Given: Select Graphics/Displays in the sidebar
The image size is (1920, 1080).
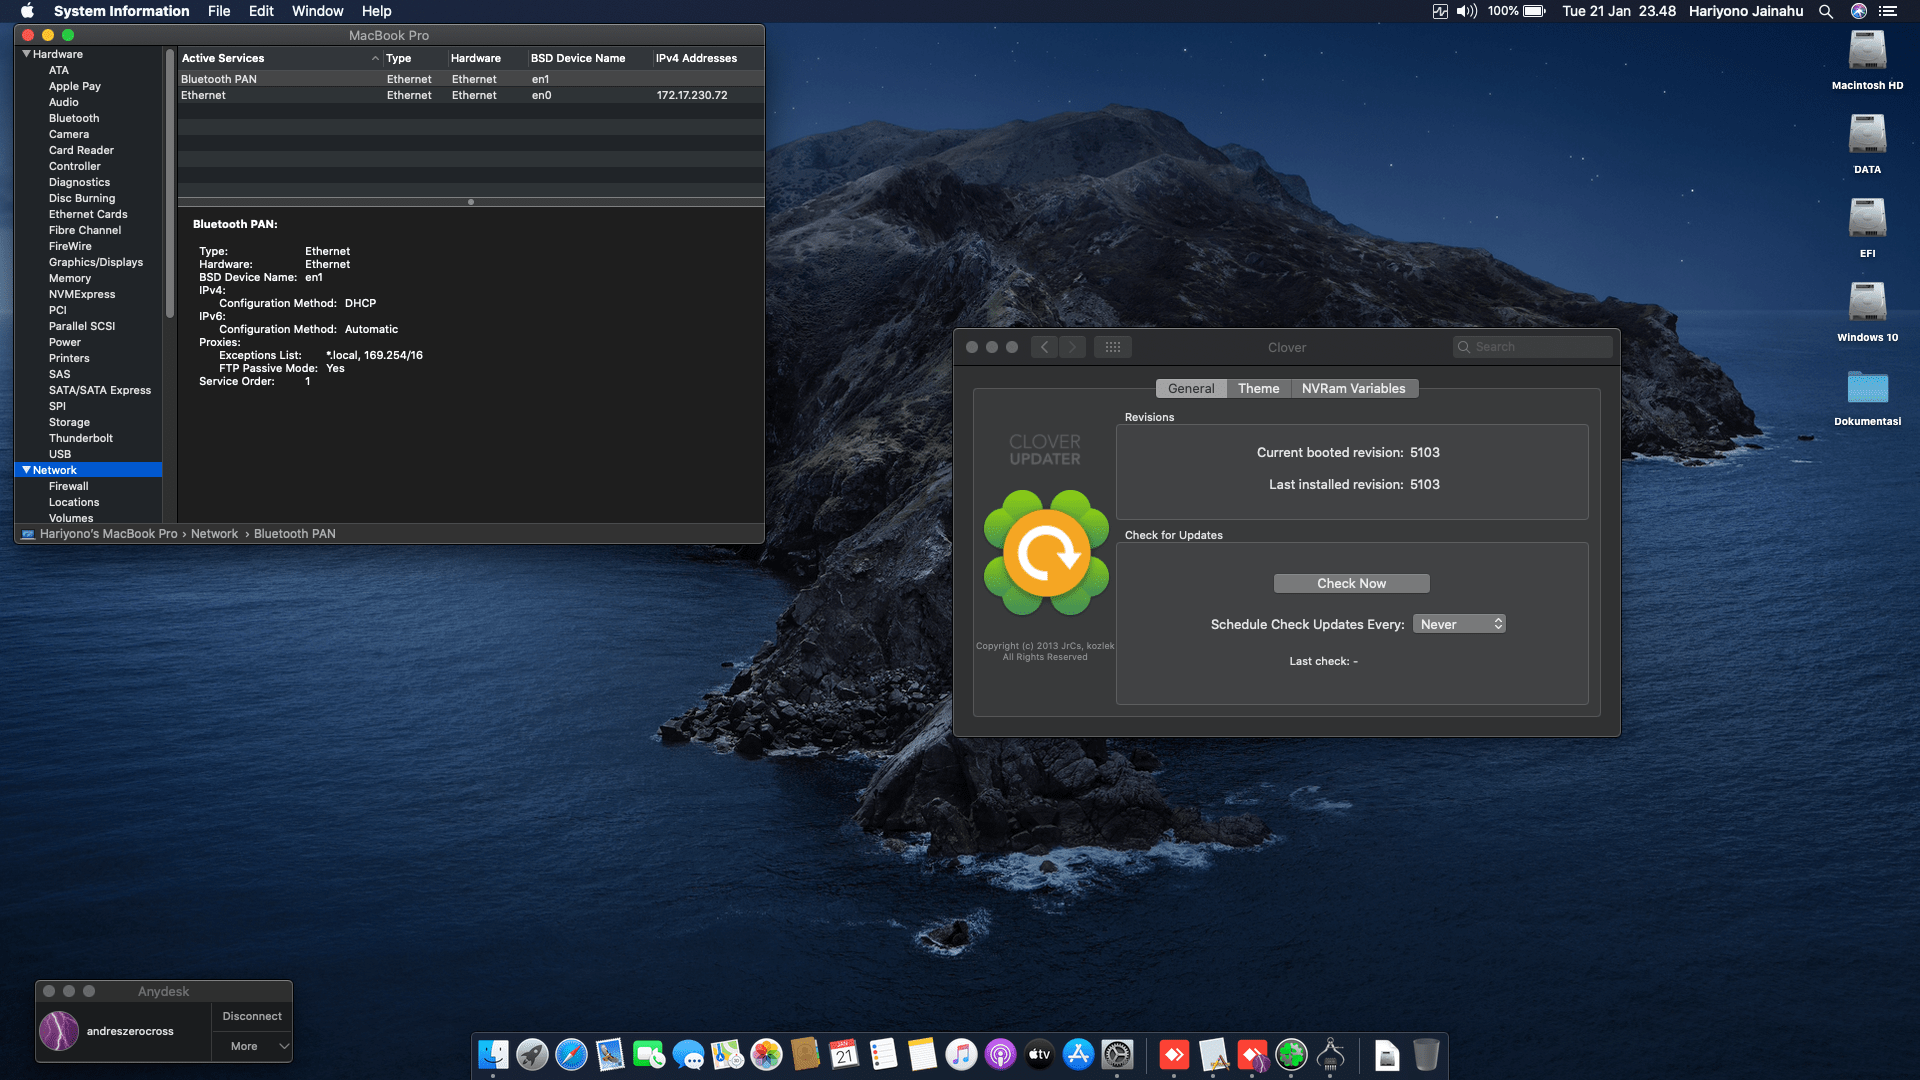Looking at the screenshot, I should click(96, 262).
